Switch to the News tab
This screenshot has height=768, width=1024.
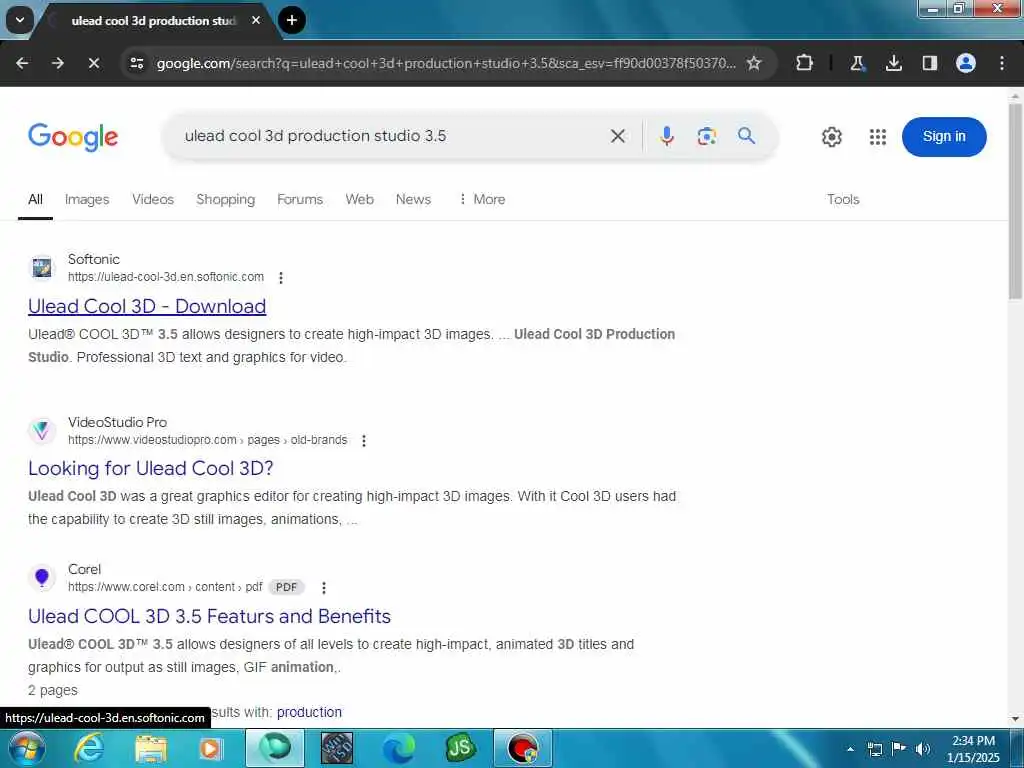pyautogui.click(x=413, y=199)
